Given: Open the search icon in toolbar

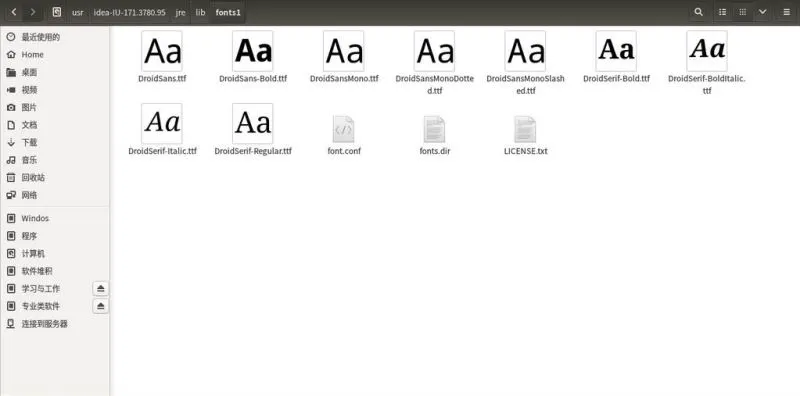Looking at the screenshot, I should (x=698, y=12).
